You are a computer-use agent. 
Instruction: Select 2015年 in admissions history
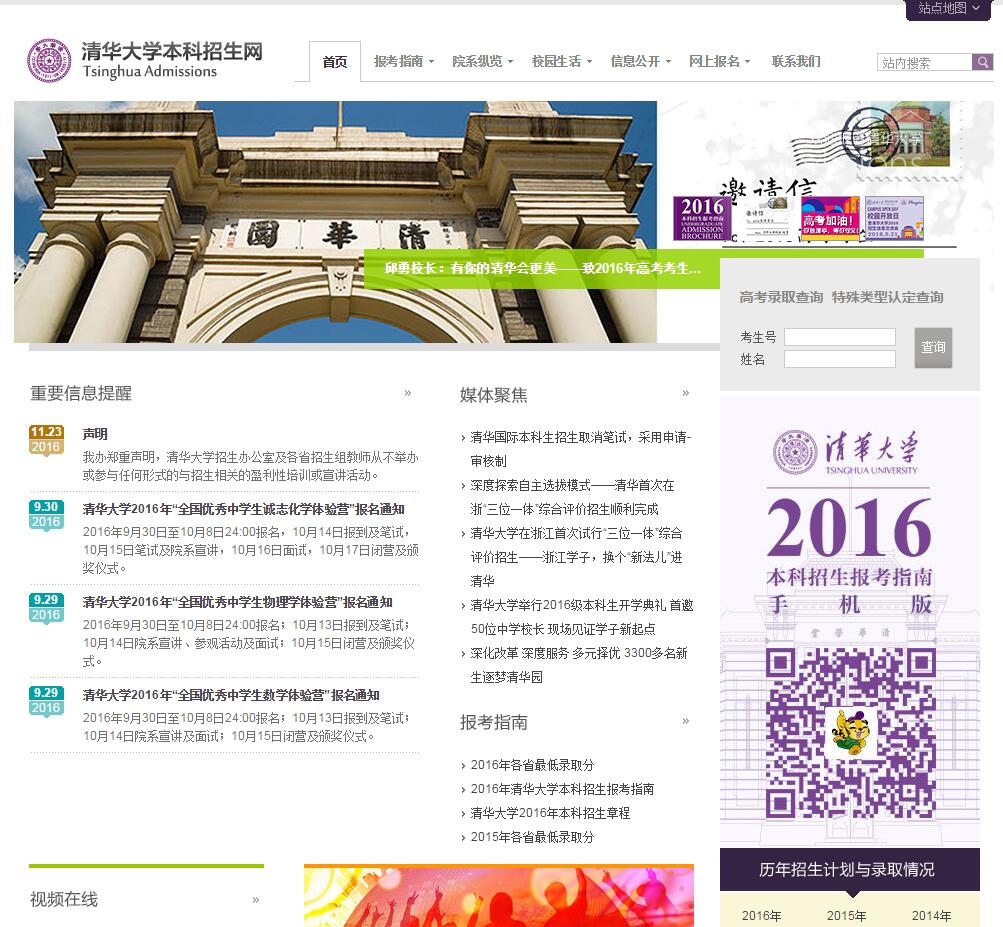coord(846,915)
